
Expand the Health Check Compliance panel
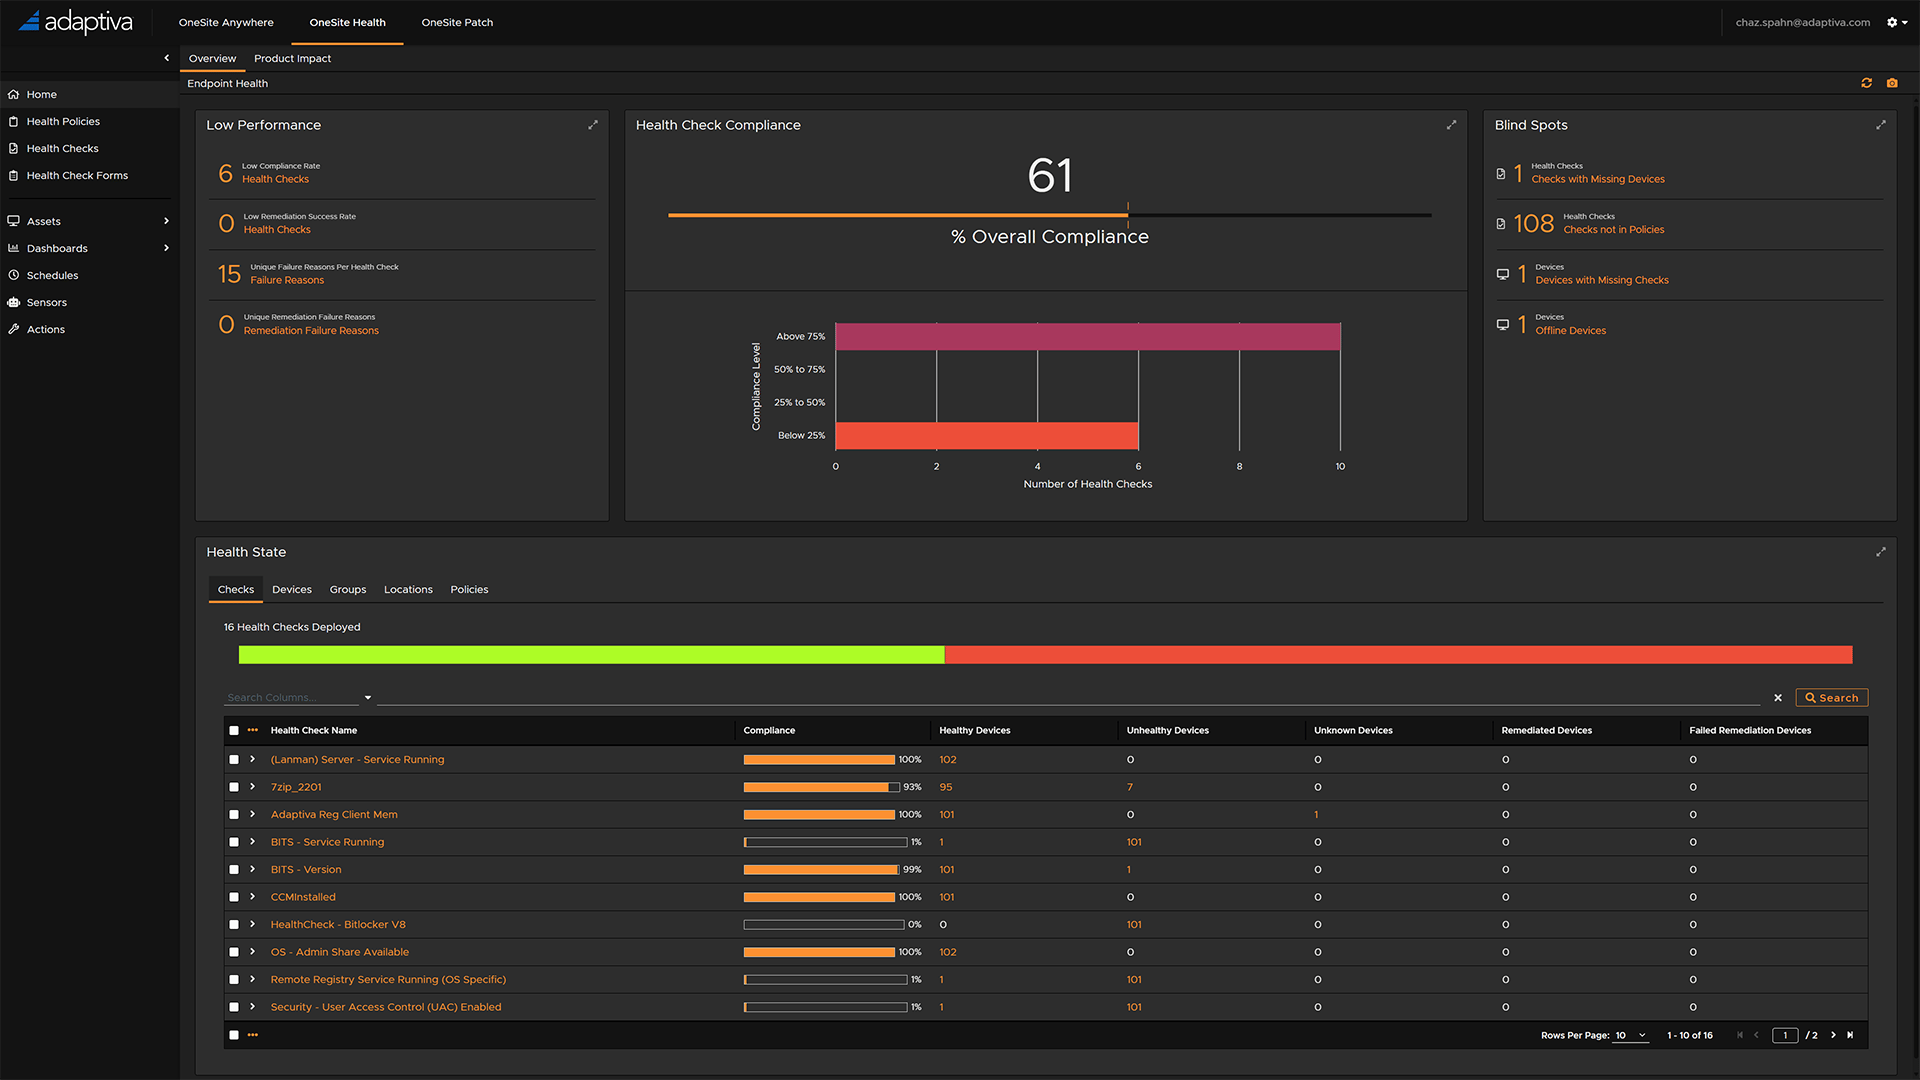pyautogui.click(x=1451, y=125)
